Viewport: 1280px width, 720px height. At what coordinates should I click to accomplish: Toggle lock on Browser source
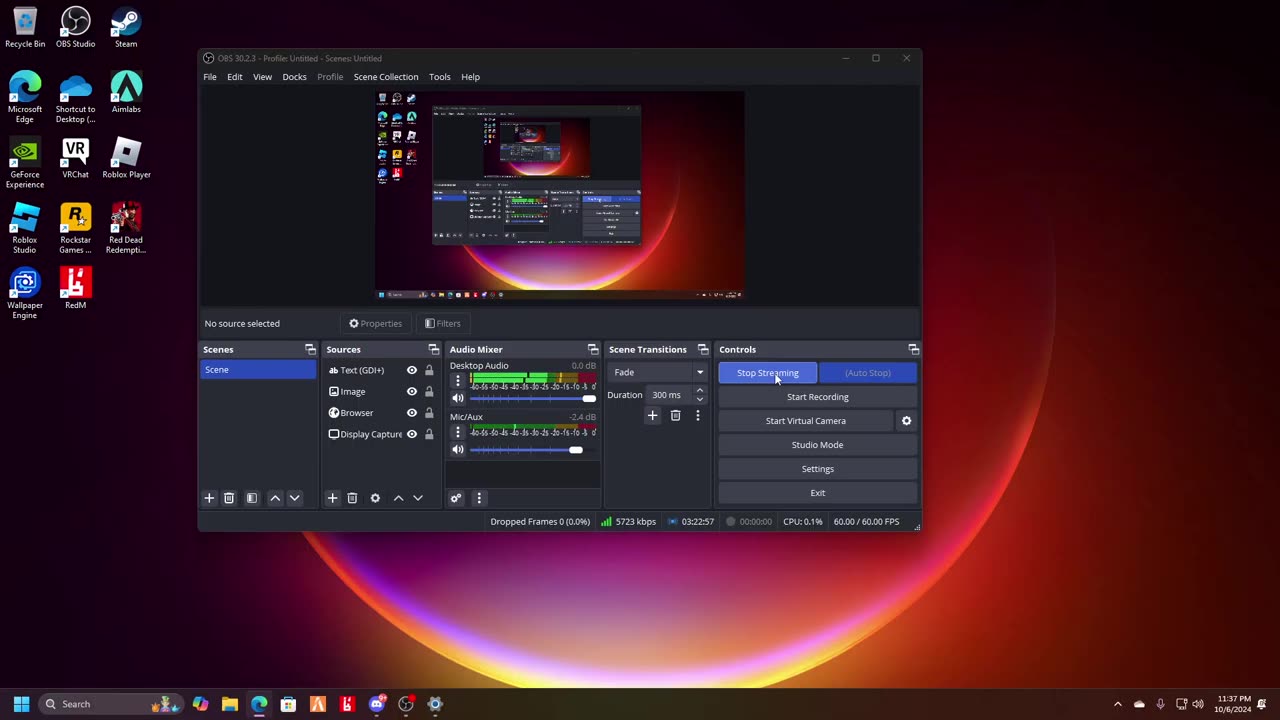(x=429, y=413)
